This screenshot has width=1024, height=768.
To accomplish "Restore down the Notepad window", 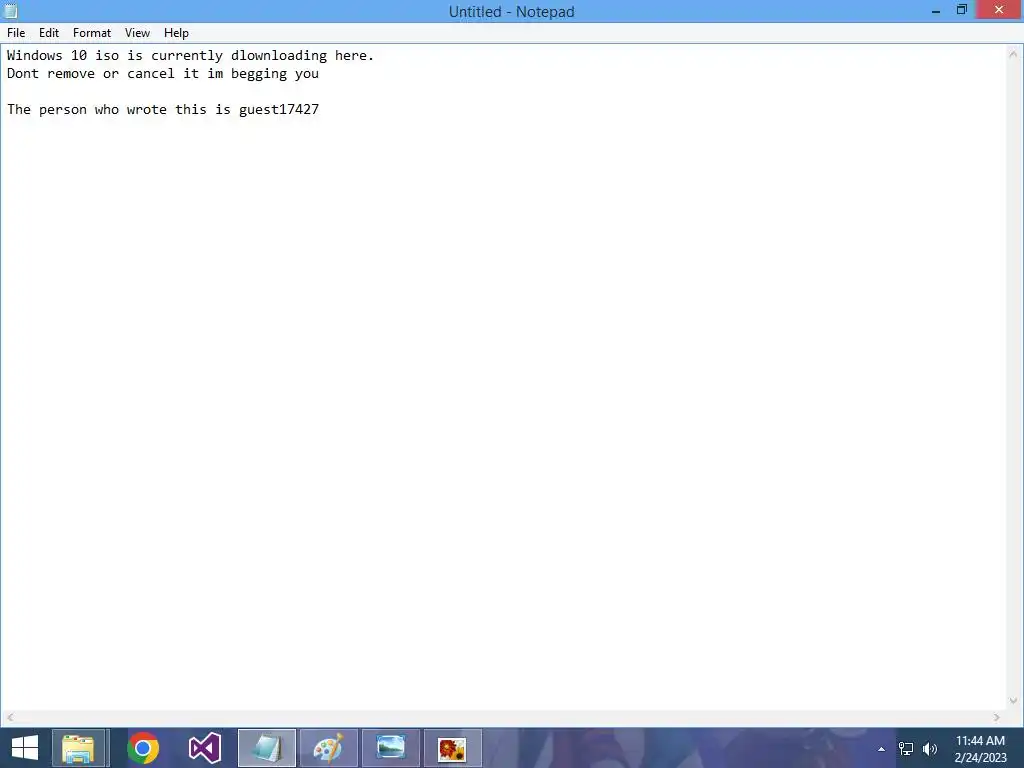I will (x=961, y=10).
